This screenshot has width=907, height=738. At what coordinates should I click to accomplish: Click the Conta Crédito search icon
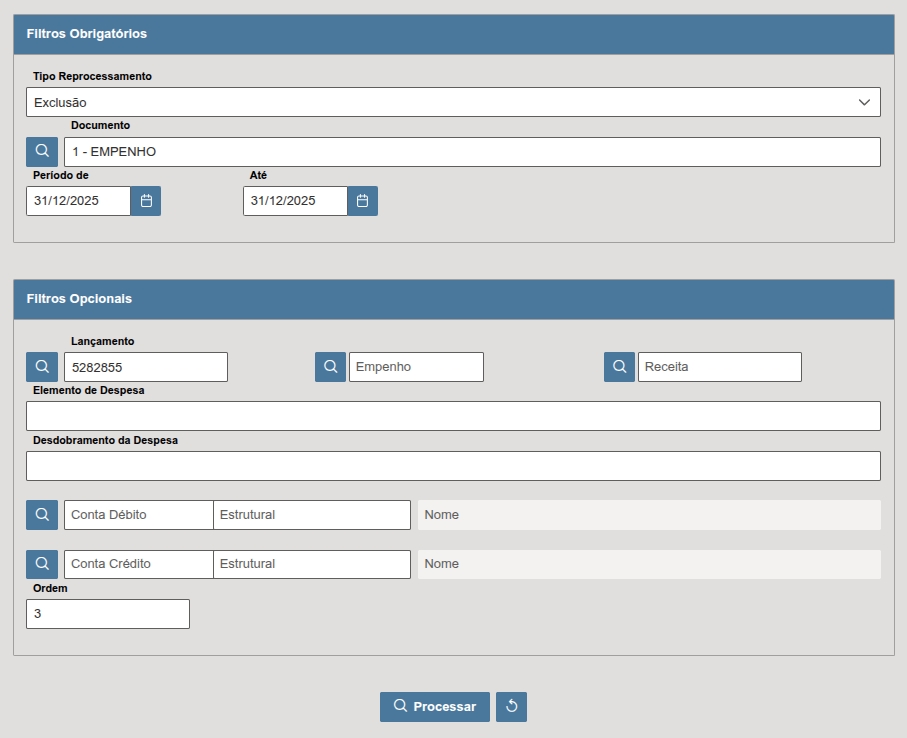pos(42,564)
